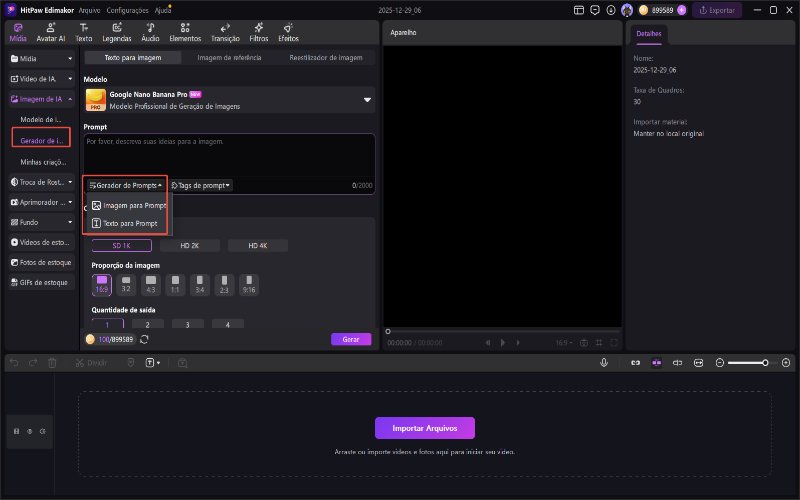Choose Texto para Prompt menu entry
This screenshot has height=500, width=800.
125,223
